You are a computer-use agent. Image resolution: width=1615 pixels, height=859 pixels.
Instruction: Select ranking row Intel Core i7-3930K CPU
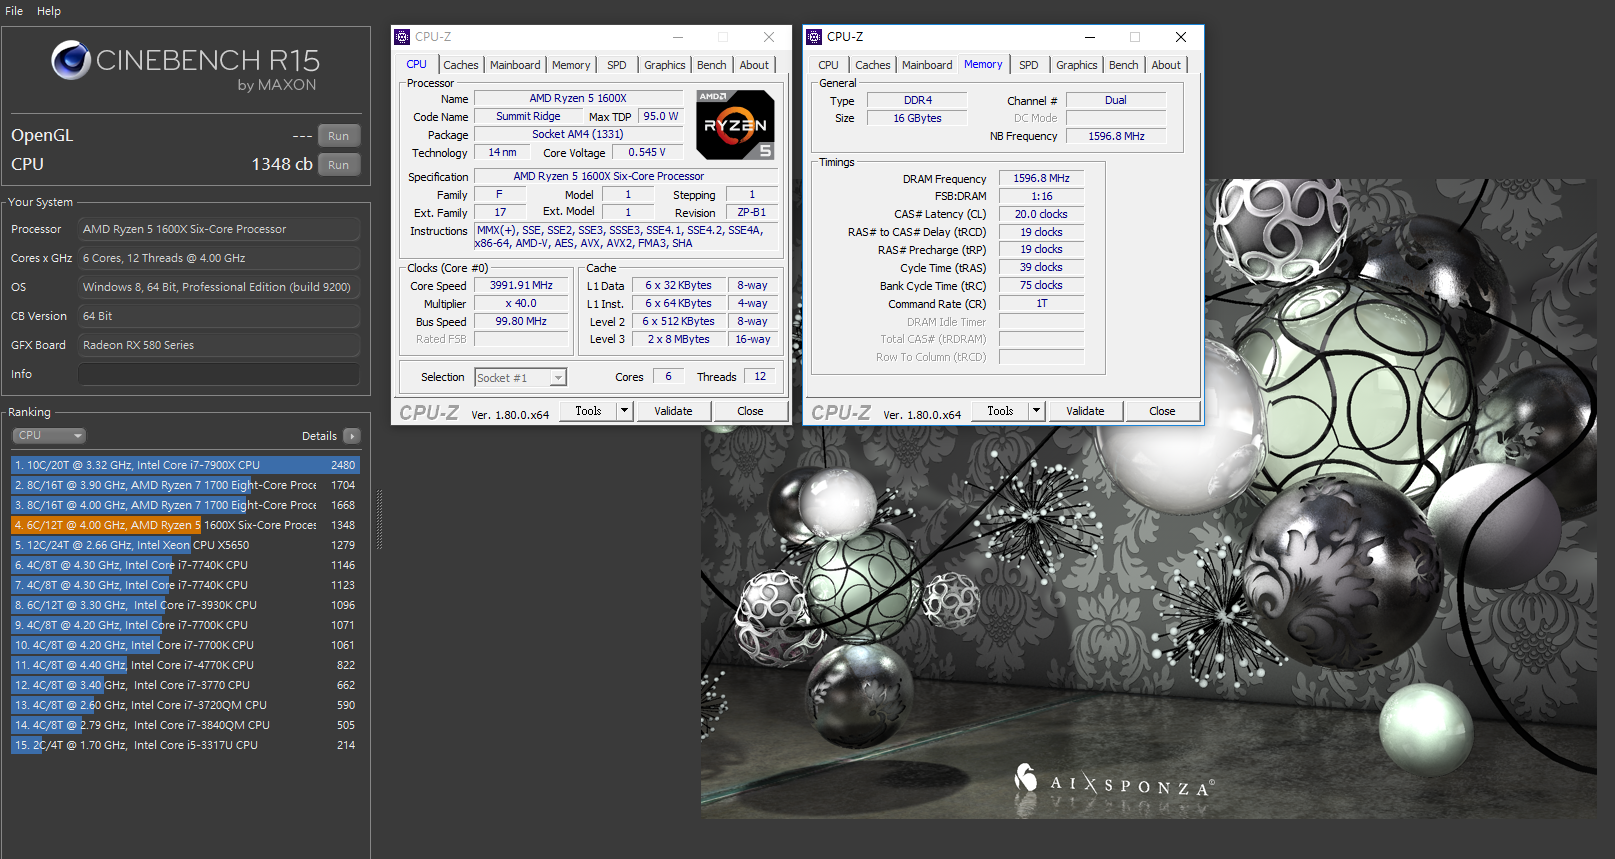(185, 605)
